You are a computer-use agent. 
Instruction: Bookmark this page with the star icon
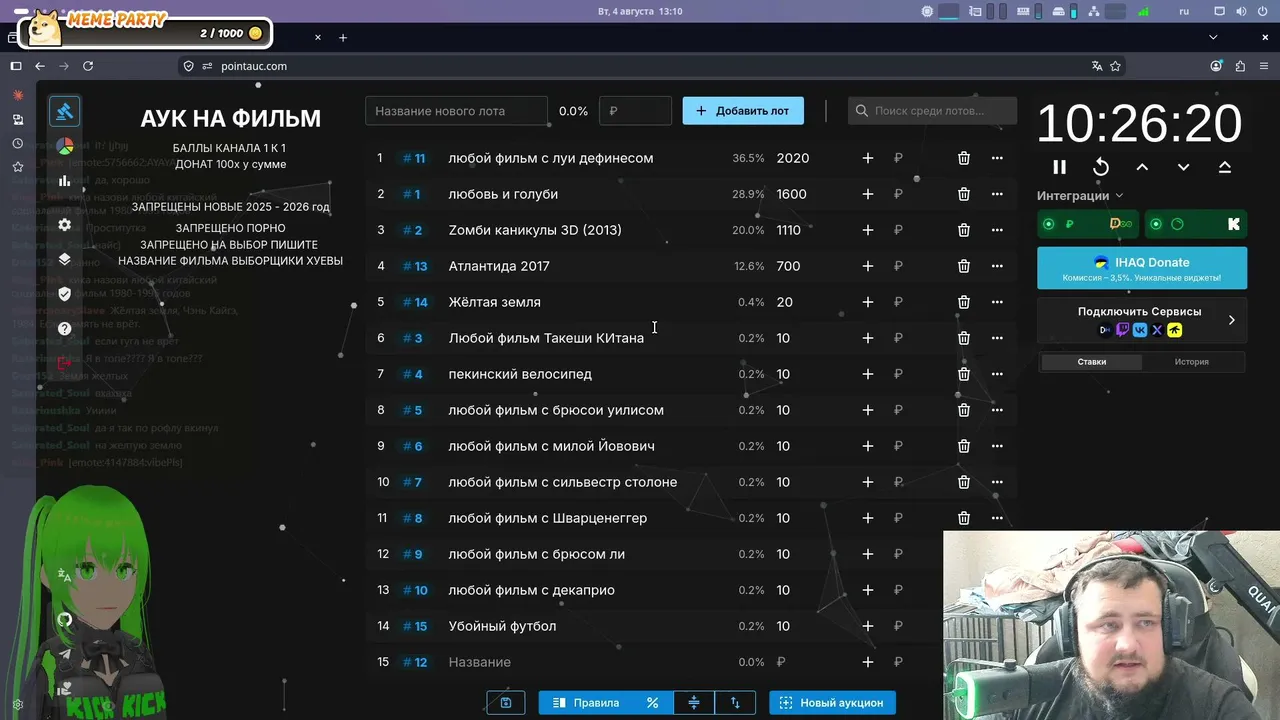1115,66
